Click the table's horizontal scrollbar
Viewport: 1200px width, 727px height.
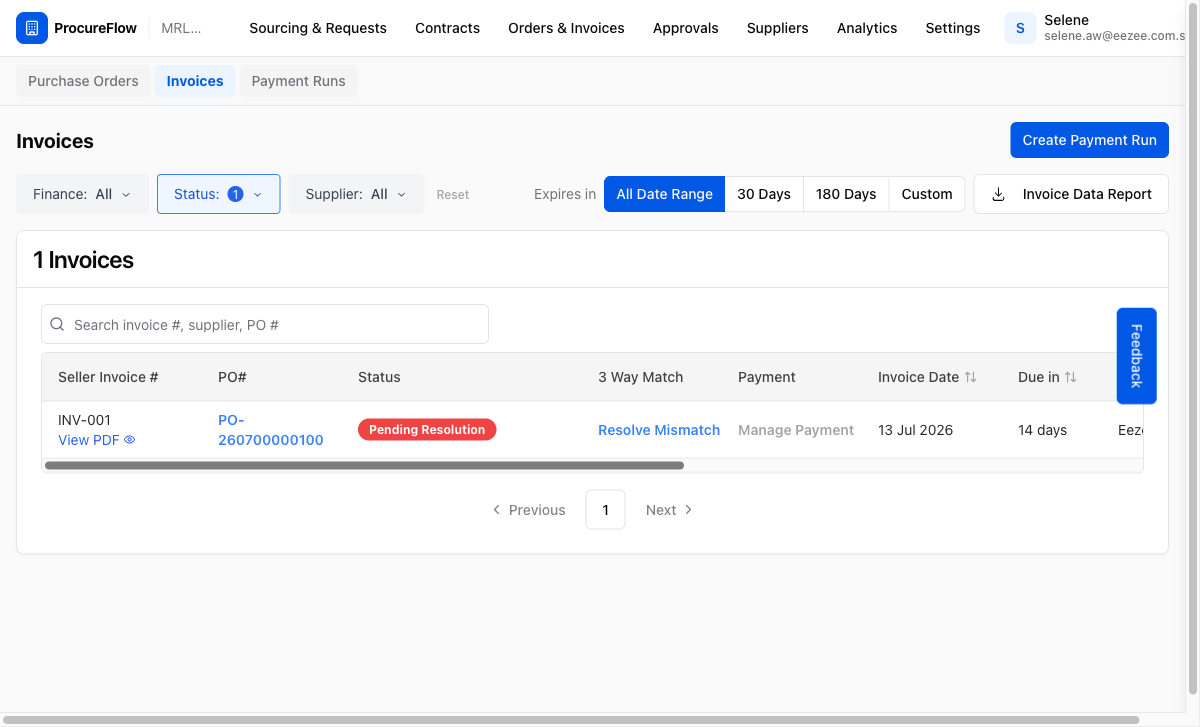tap(364, 465)
